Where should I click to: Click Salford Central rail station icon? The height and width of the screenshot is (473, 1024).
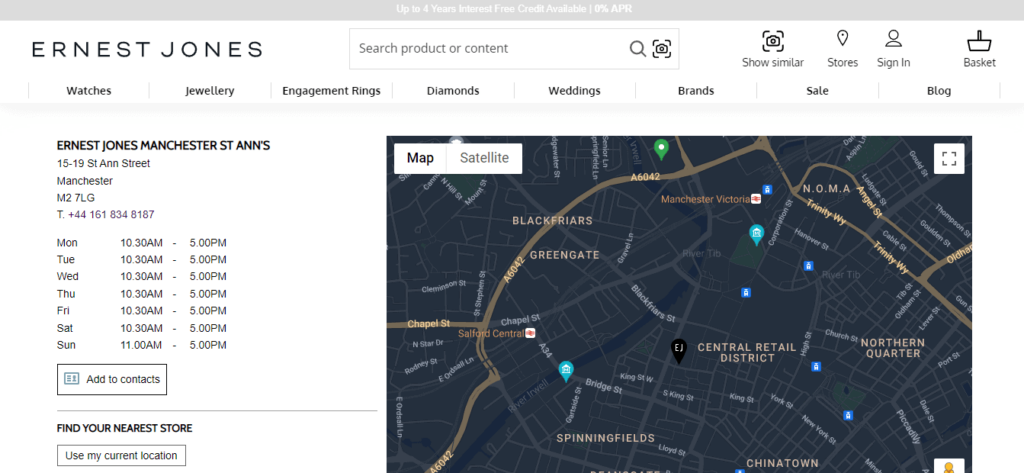[530, 333]
